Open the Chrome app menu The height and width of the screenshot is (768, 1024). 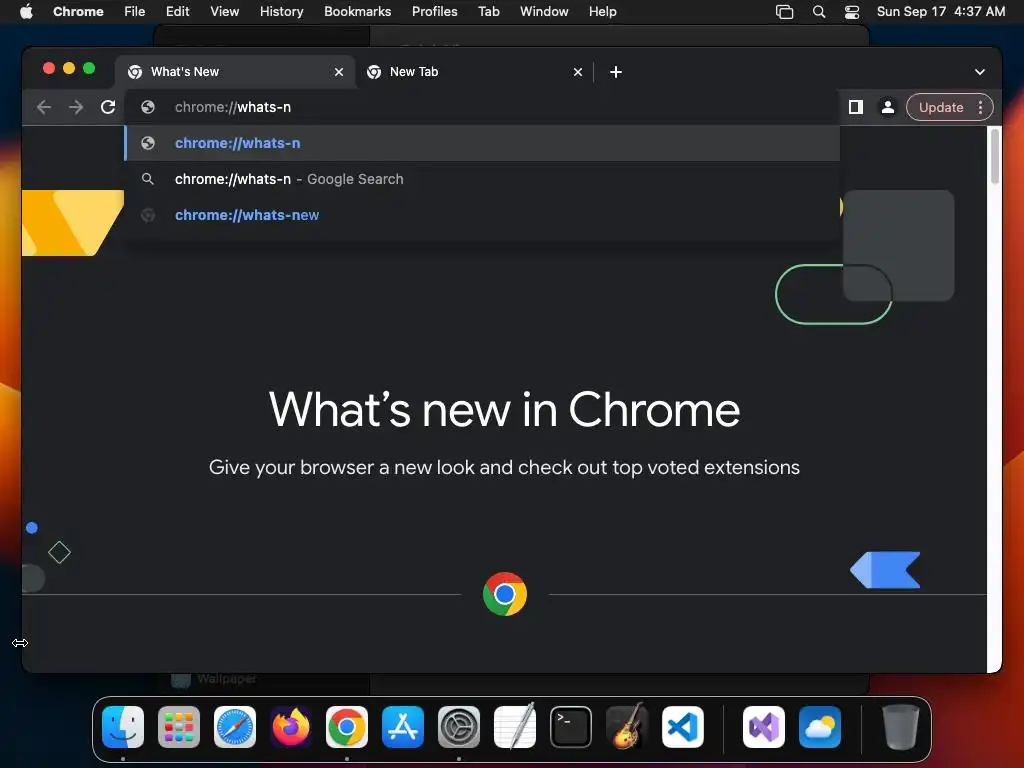(78, 12)
